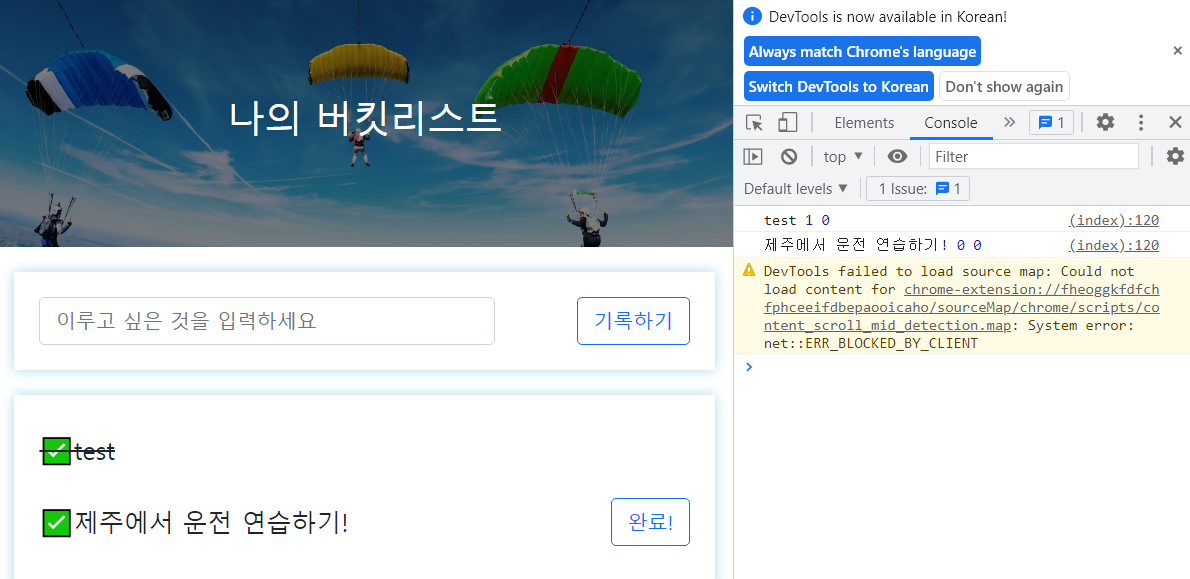
Task: Click the struck-through test item text
Action: (x=95, y=452)
